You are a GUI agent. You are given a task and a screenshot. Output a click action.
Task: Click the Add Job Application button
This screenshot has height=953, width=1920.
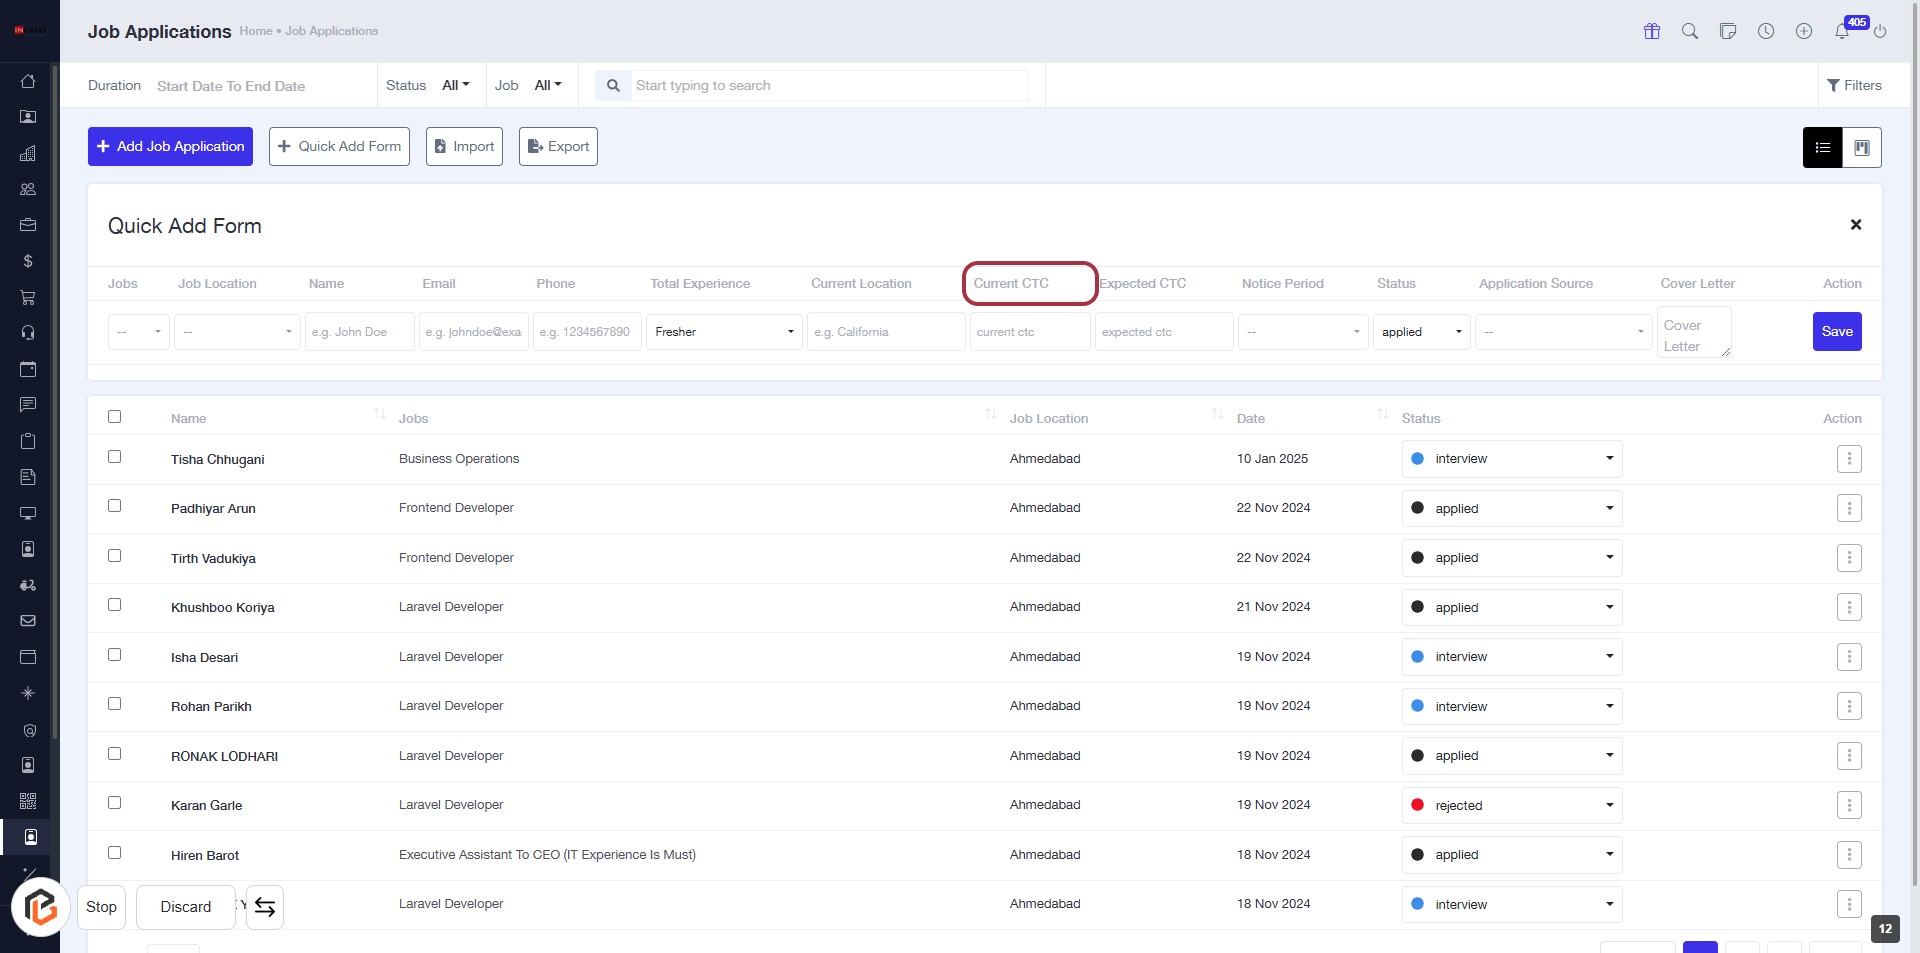coord(170,147)
